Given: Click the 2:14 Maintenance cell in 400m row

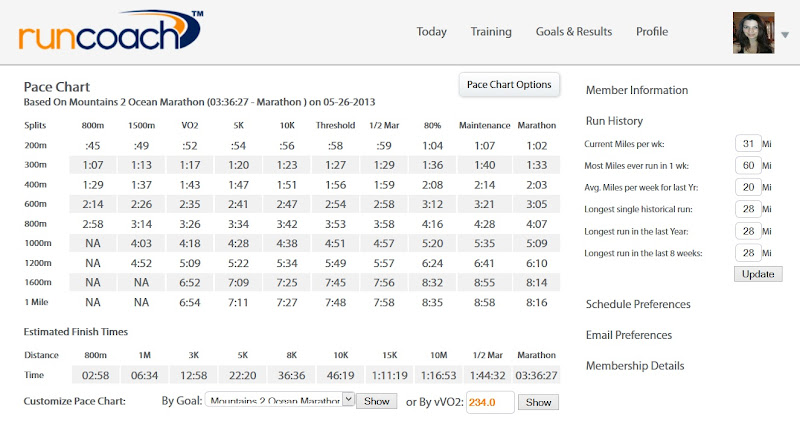Looking at the screenshot, I should click(484, 185).
